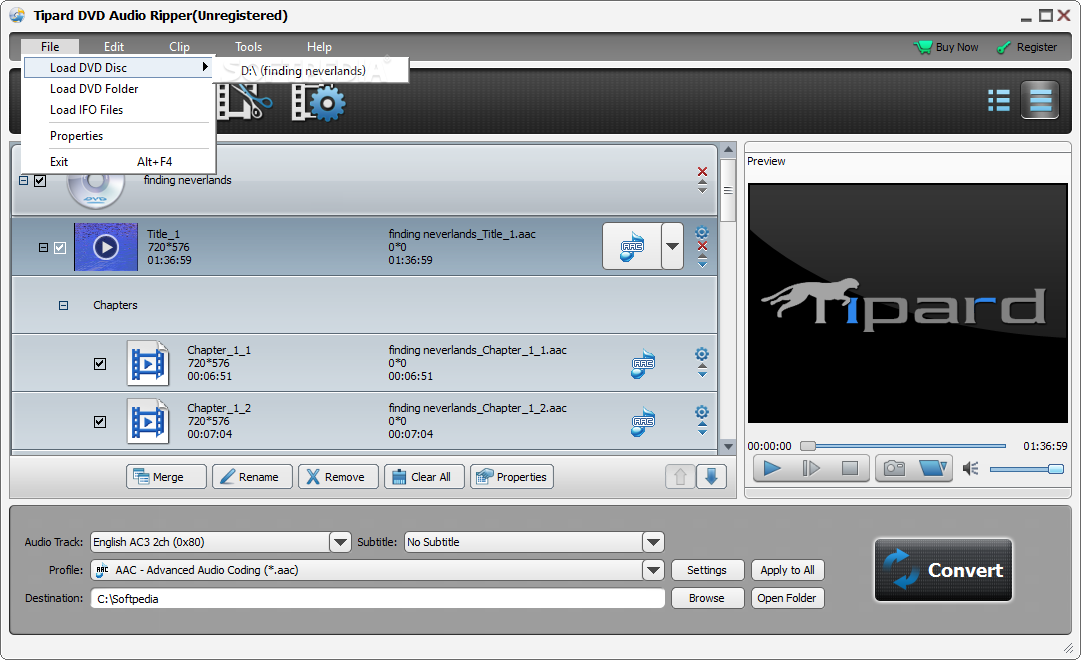Remove finding neverlands disc with red X

(702, 171)
